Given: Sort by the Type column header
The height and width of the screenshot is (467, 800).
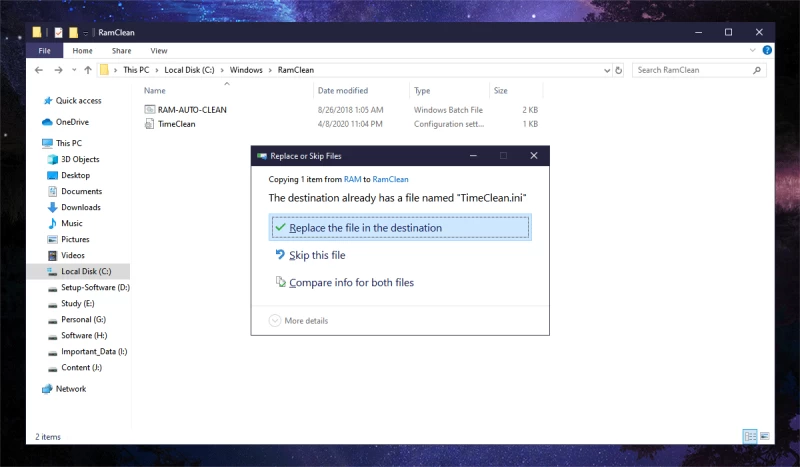Looking at the screenshot, I should click(422, 90).
